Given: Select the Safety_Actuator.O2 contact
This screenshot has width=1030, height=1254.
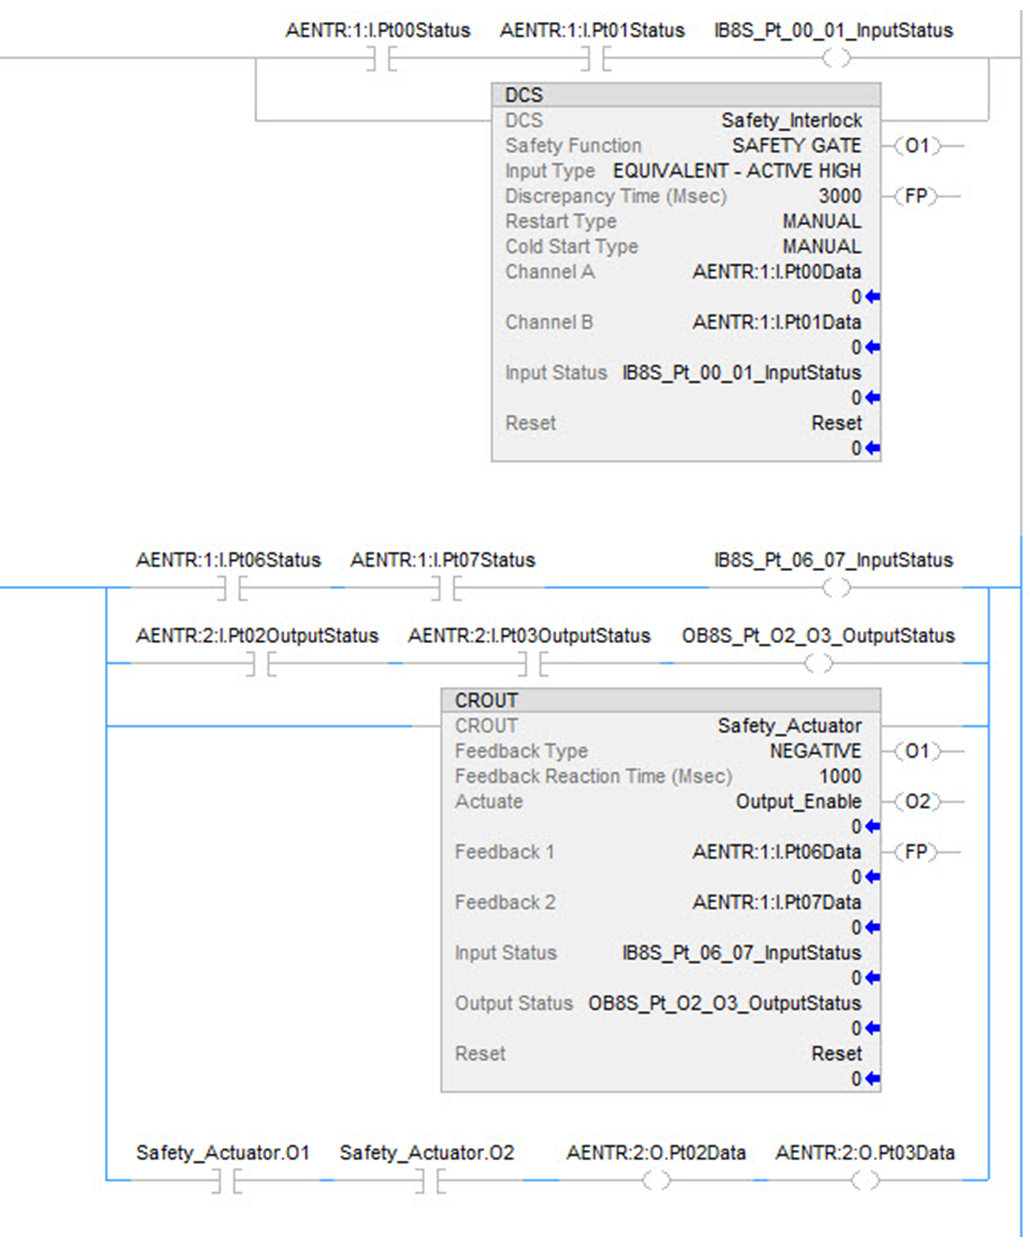Looking at the screenshot, I should (428, 1182).
